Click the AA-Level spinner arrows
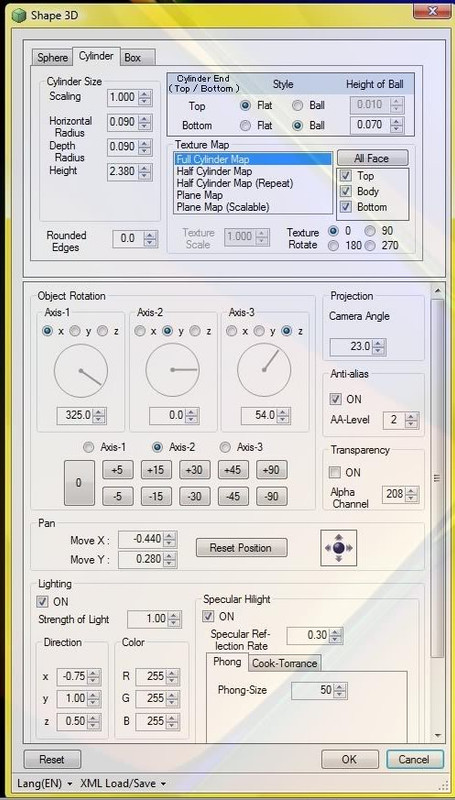Screen dimensions: 455x800 point(412,420)
